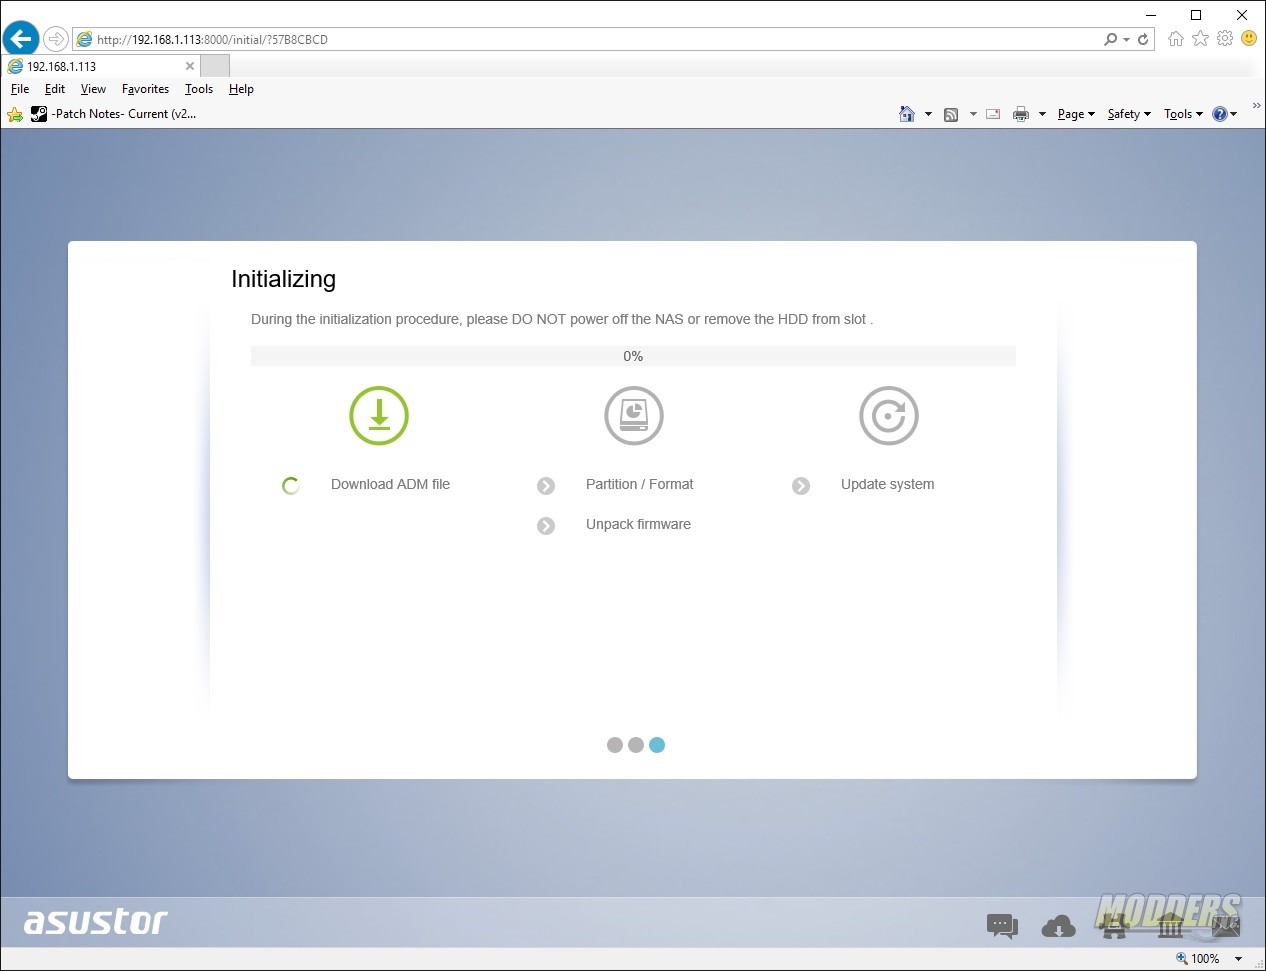Click the search magnifier in address bar

click(1110, 39)
